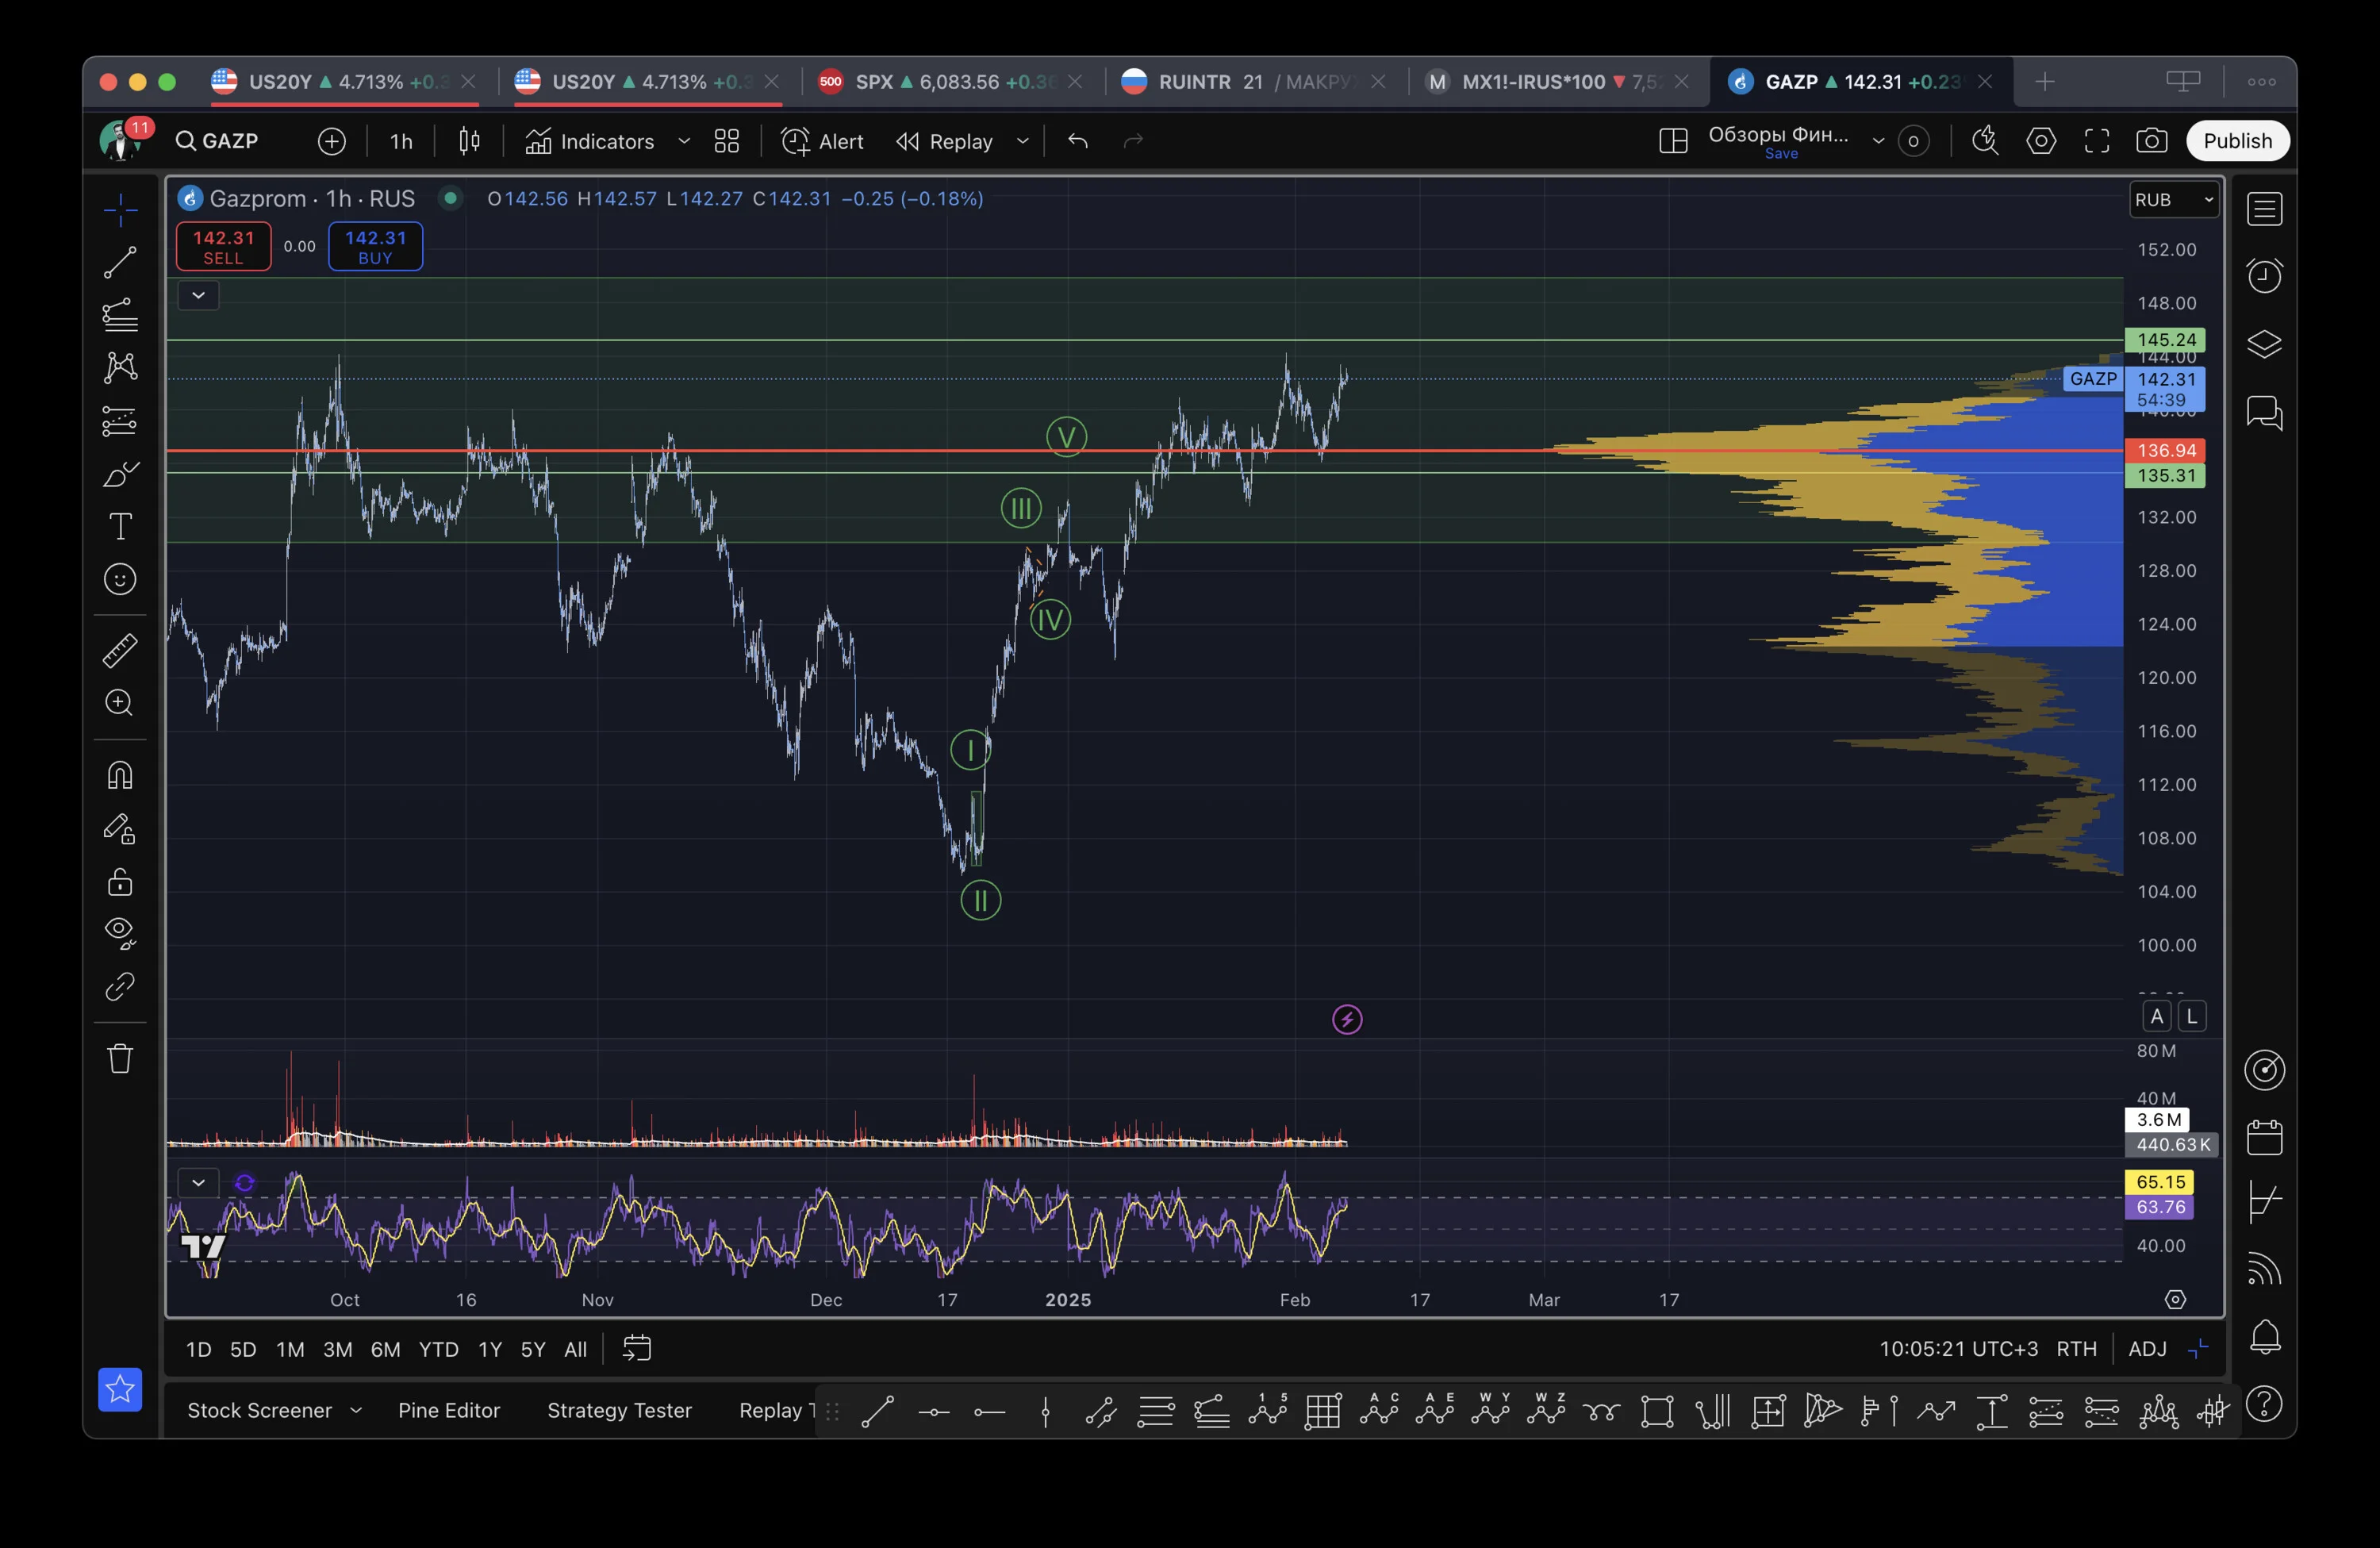Collapse the main chart indicator legend
The height and width of the screenshot is (1548, 2380).
[x=198, y=295]
